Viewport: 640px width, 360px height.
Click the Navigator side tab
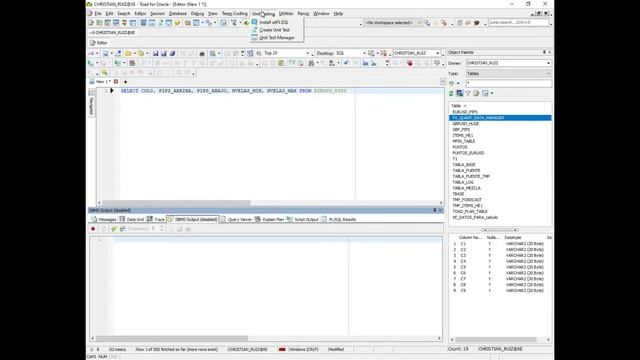click(91, 104)
